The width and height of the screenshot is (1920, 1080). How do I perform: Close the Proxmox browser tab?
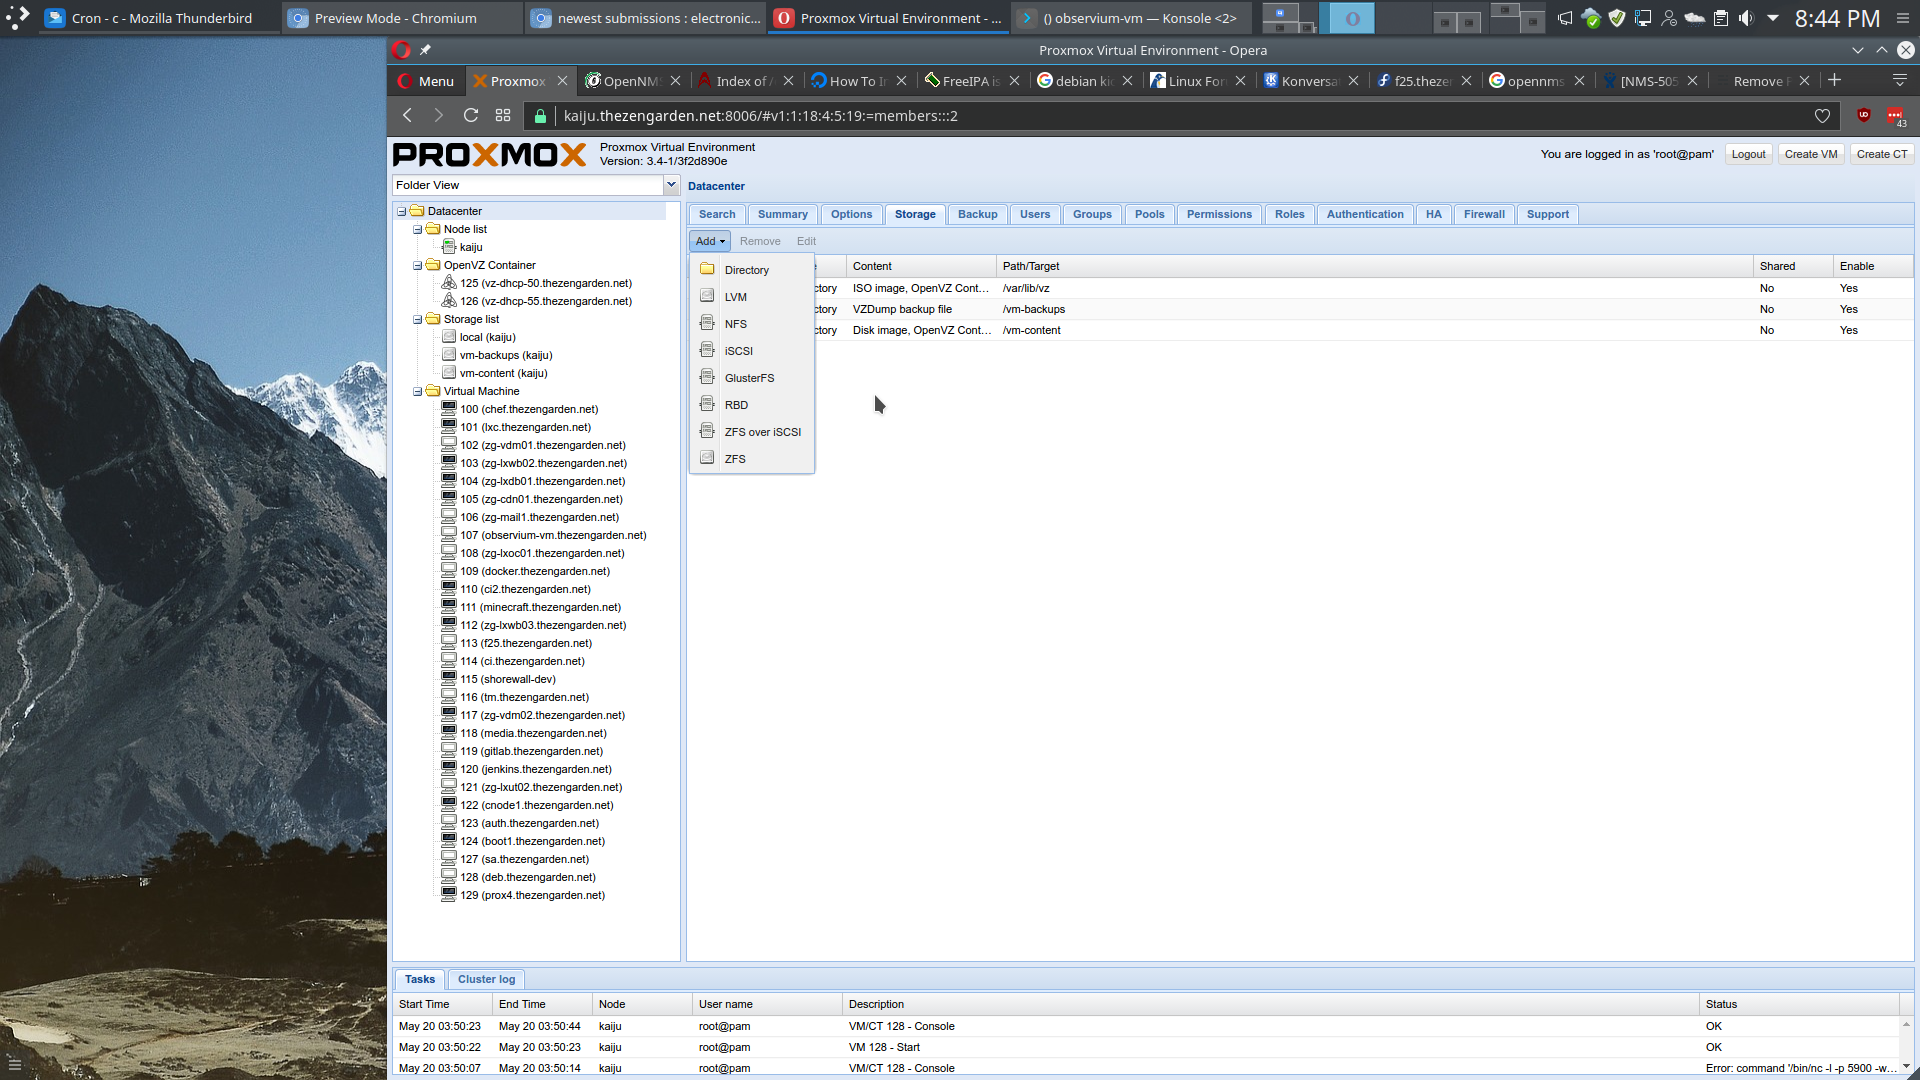tap(562, 81)
